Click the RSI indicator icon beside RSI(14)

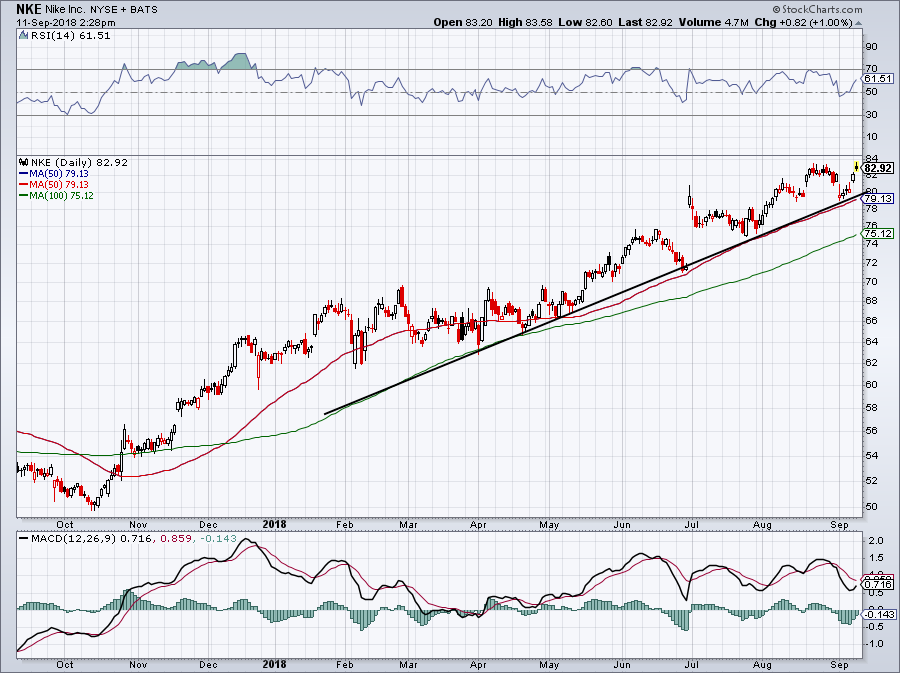[23, 36]
